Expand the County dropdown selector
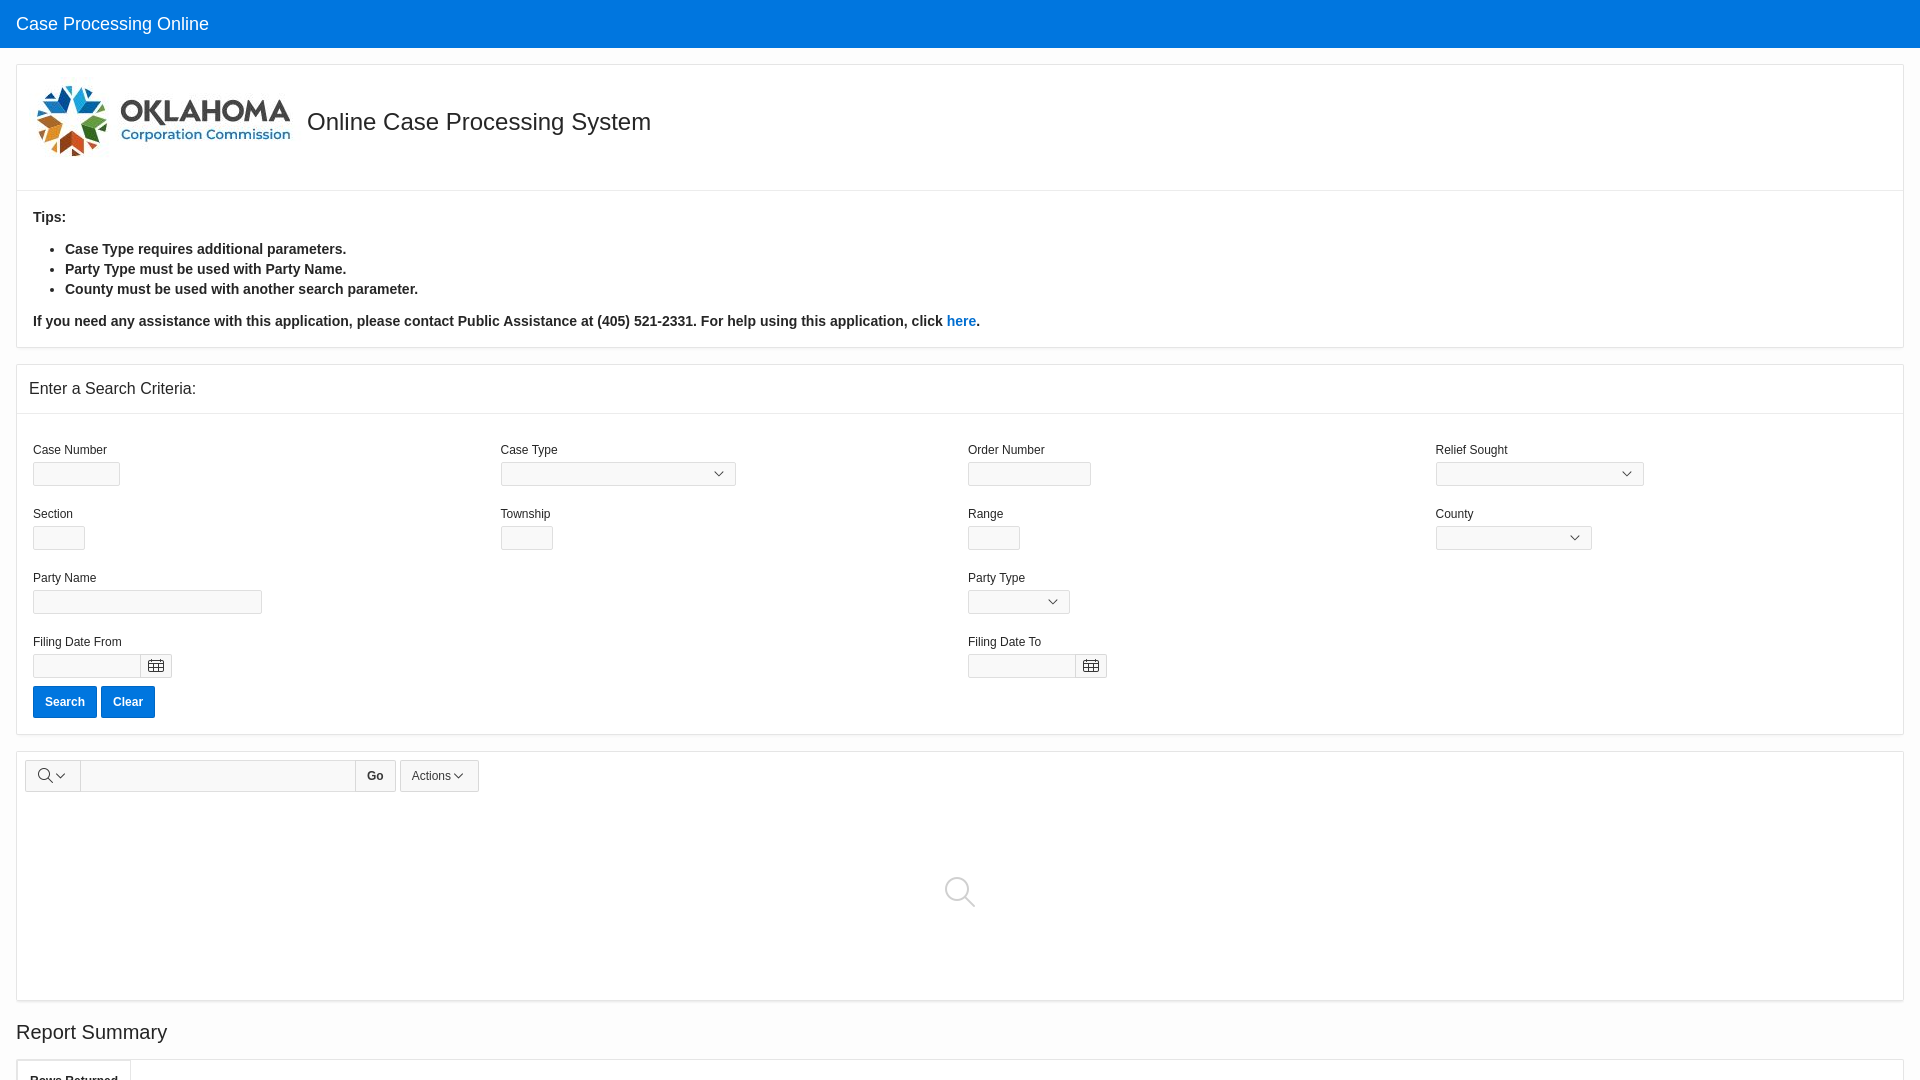The image size is (1920, 1080). (1514, 537)
